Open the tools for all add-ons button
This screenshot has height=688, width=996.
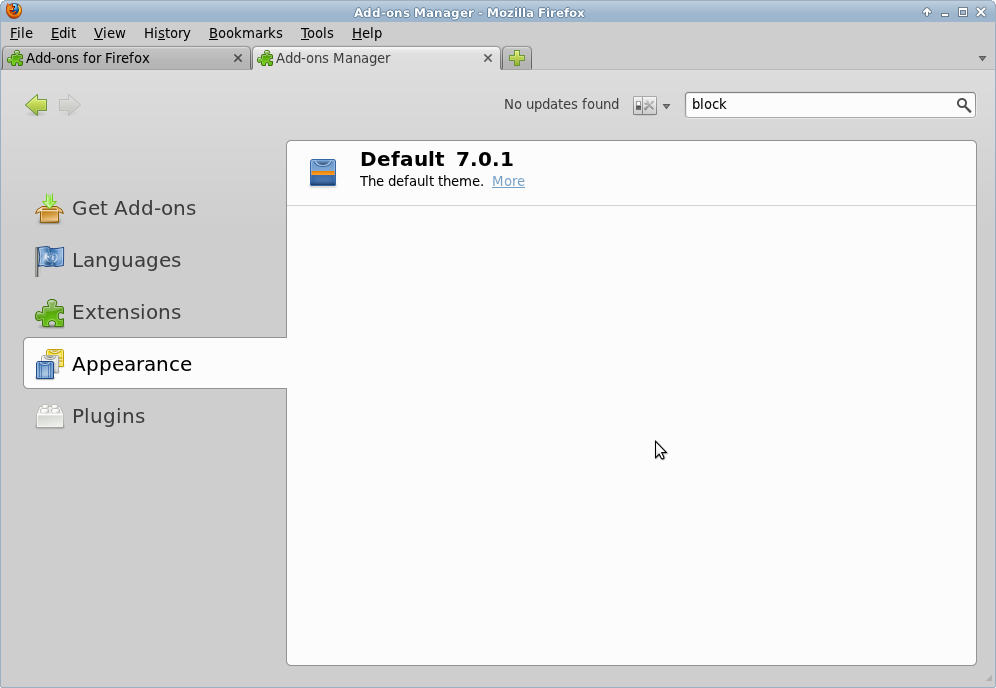click(x=645, y=105)
